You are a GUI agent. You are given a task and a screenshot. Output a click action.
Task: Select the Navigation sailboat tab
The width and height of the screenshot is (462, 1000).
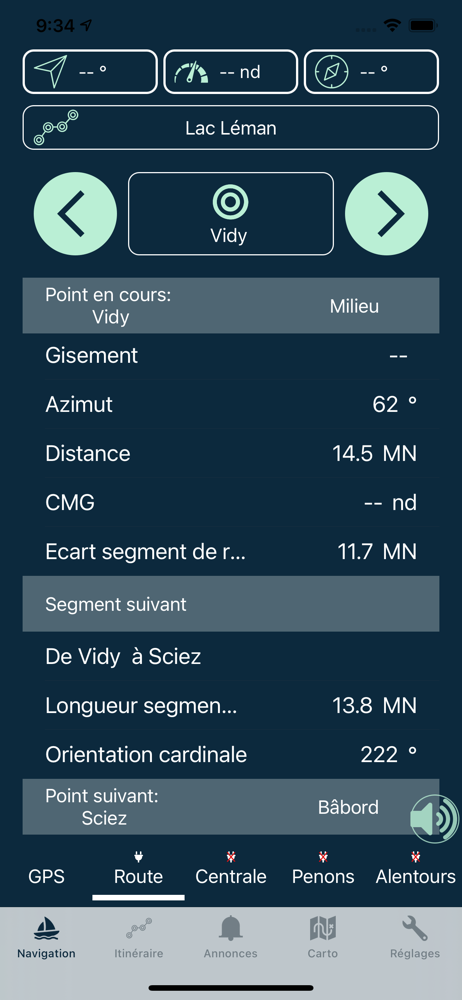[47, 938]
